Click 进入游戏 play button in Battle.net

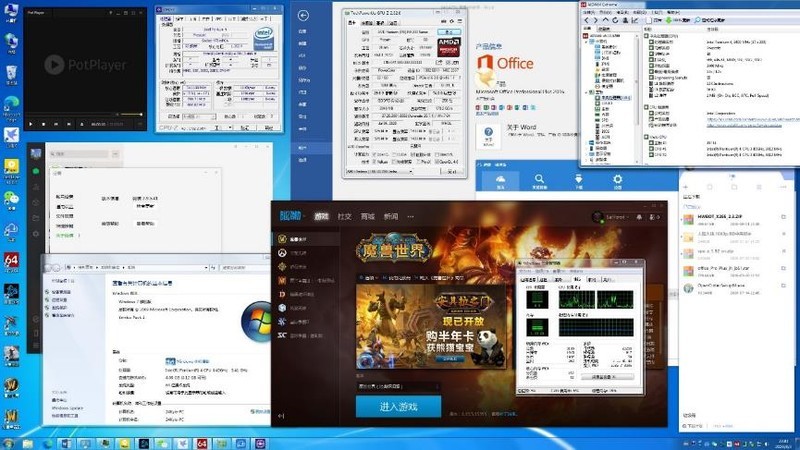pyautogui.click(x=398, y=407)
